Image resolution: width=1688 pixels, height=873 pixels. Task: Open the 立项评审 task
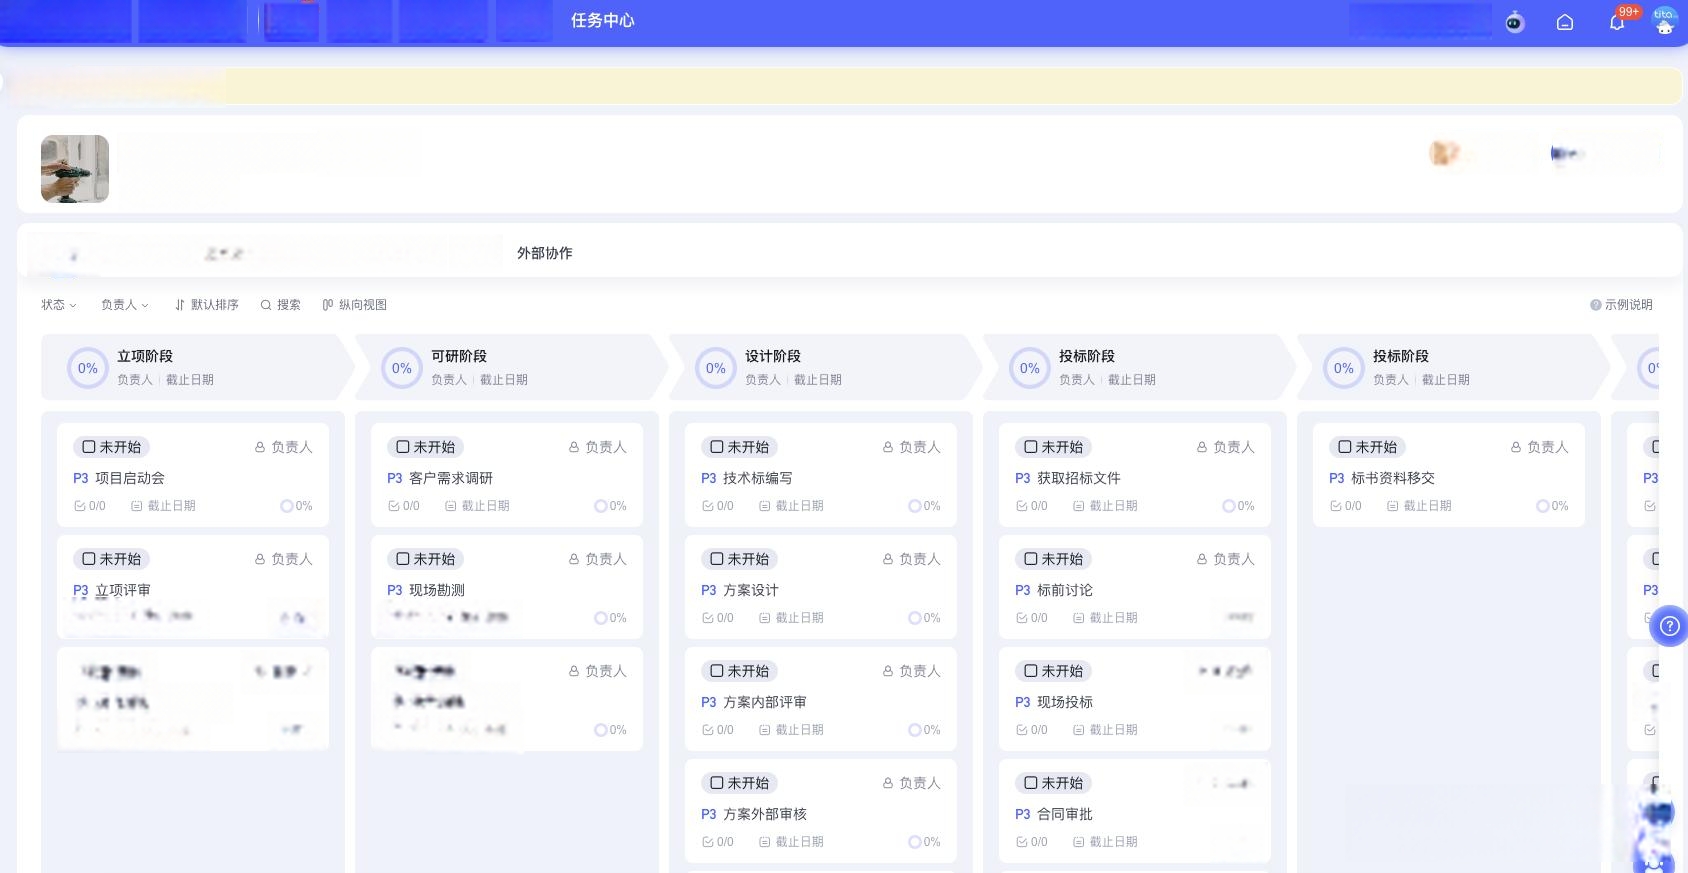pyautogui.click(x=123, y=590)
